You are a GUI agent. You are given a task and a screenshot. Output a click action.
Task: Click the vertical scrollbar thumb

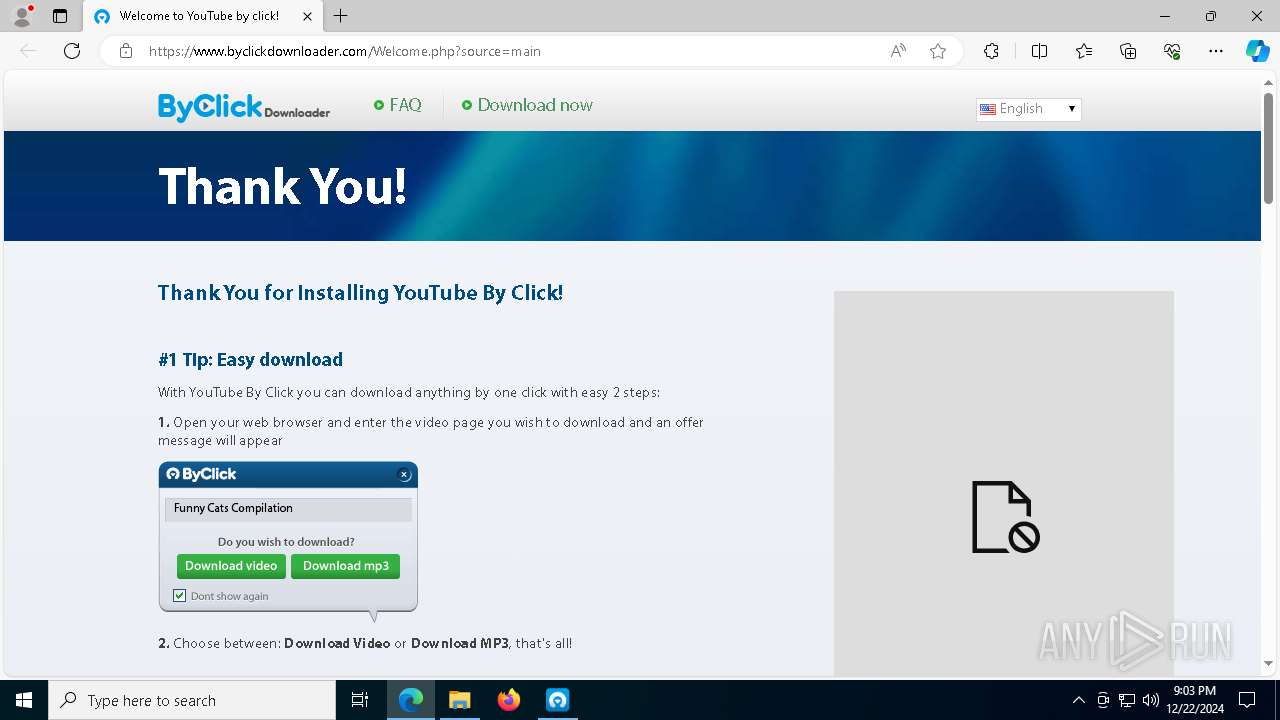[x=1268, y=149]
